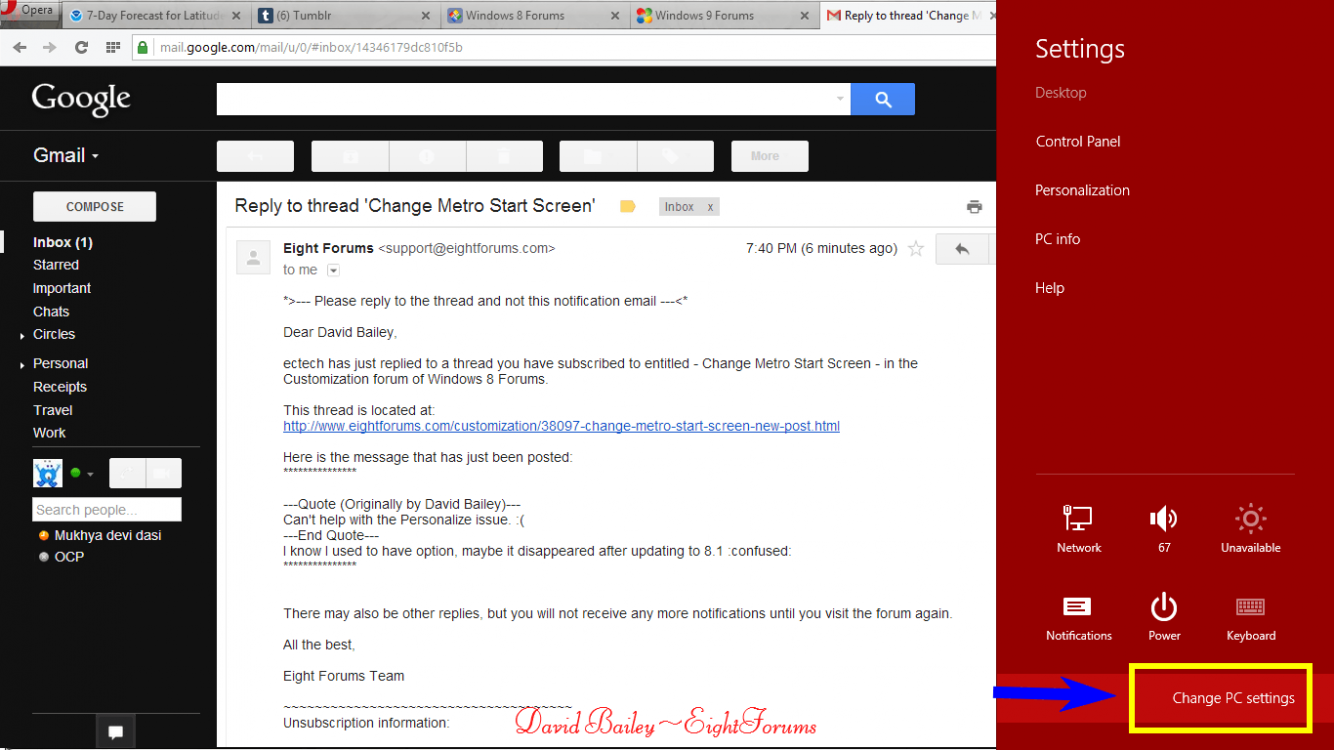Open the Work label
This screenshot has width=1334, height=750.
tap(49, 433)
